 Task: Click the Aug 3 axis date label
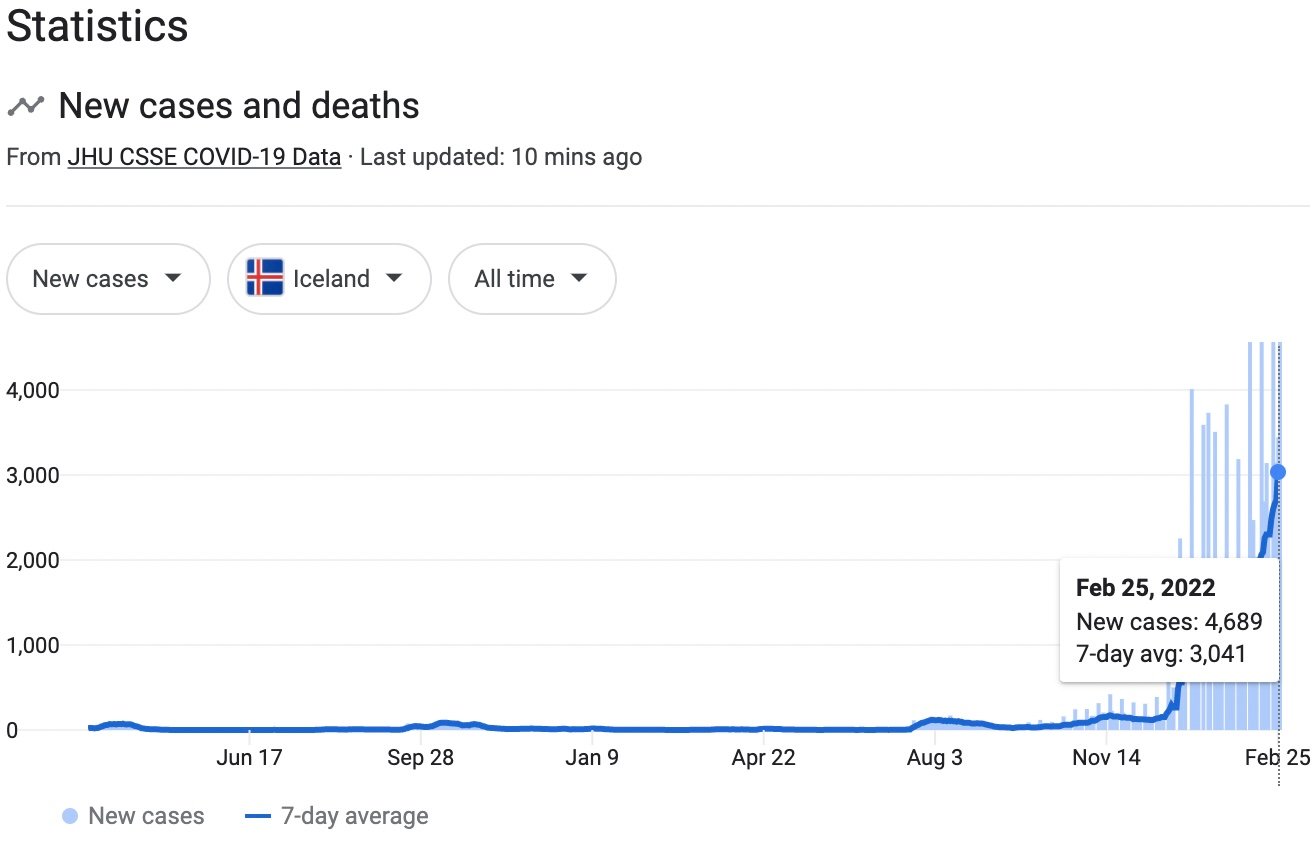pyautogui.click(x=935, y=758)
